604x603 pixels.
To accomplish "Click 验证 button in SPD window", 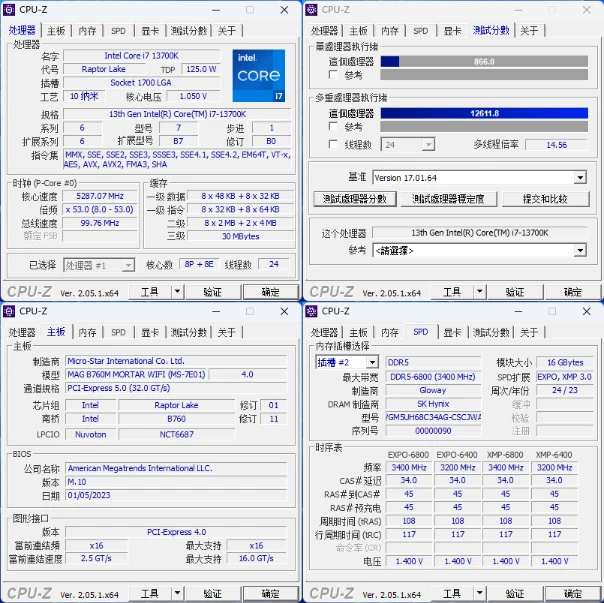I will point(515,593).
